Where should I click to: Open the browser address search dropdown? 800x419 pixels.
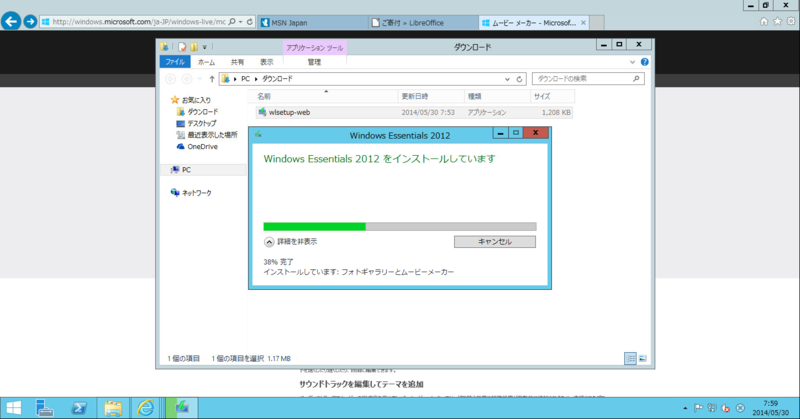coord(240,22)
